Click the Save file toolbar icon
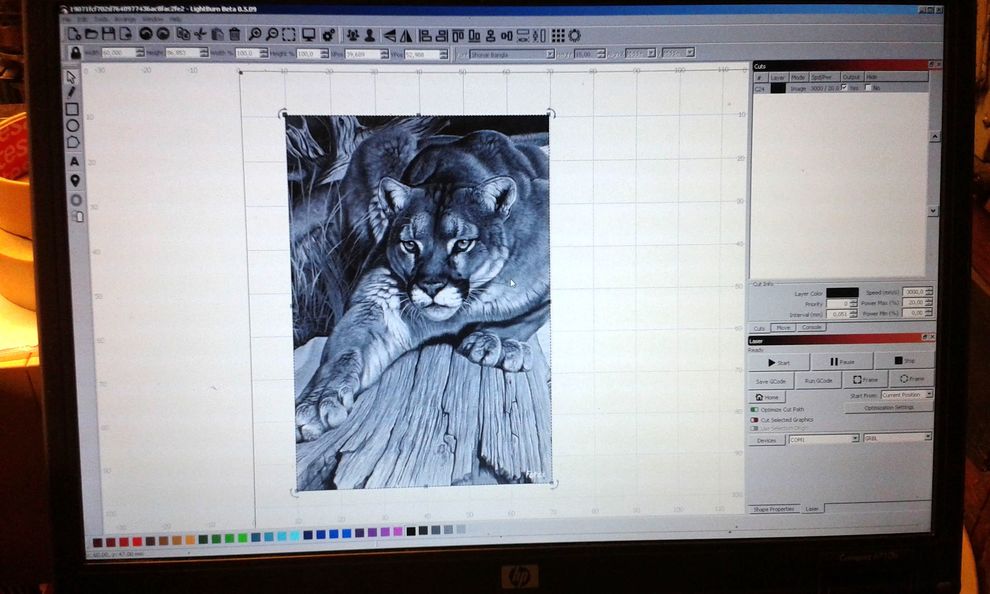The height and width of the screenshot is (594, 990). click(x=107, y=34)
